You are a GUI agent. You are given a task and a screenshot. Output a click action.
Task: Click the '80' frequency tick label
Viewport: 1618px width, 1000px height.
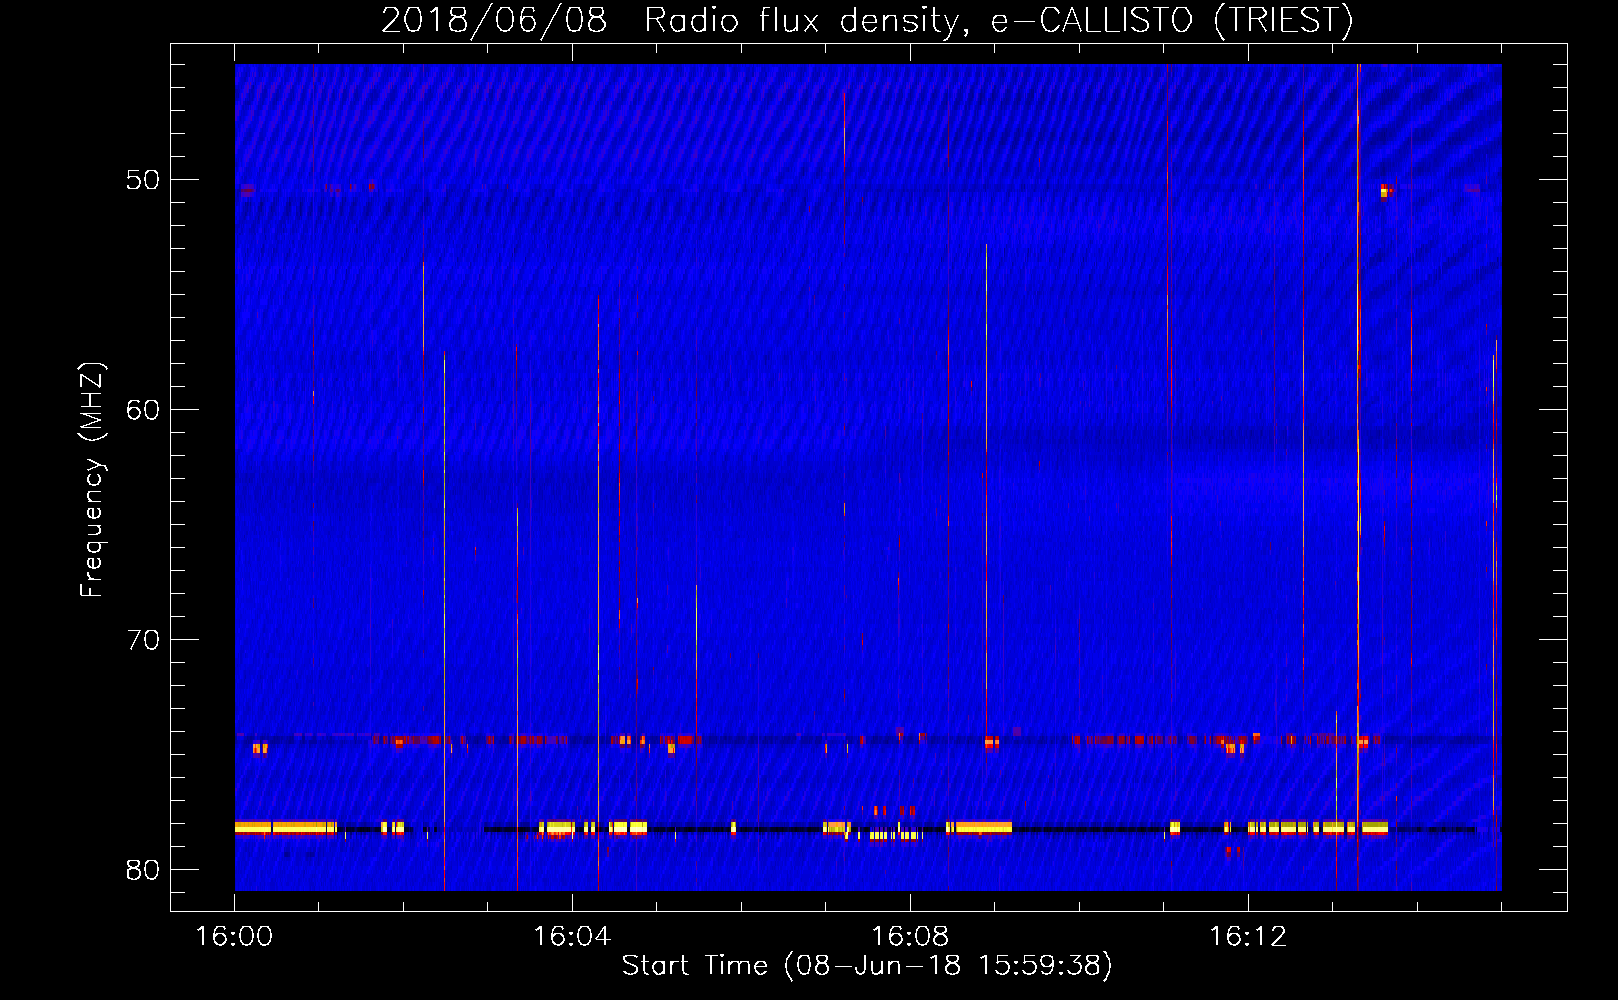click(x=143, y=870)
